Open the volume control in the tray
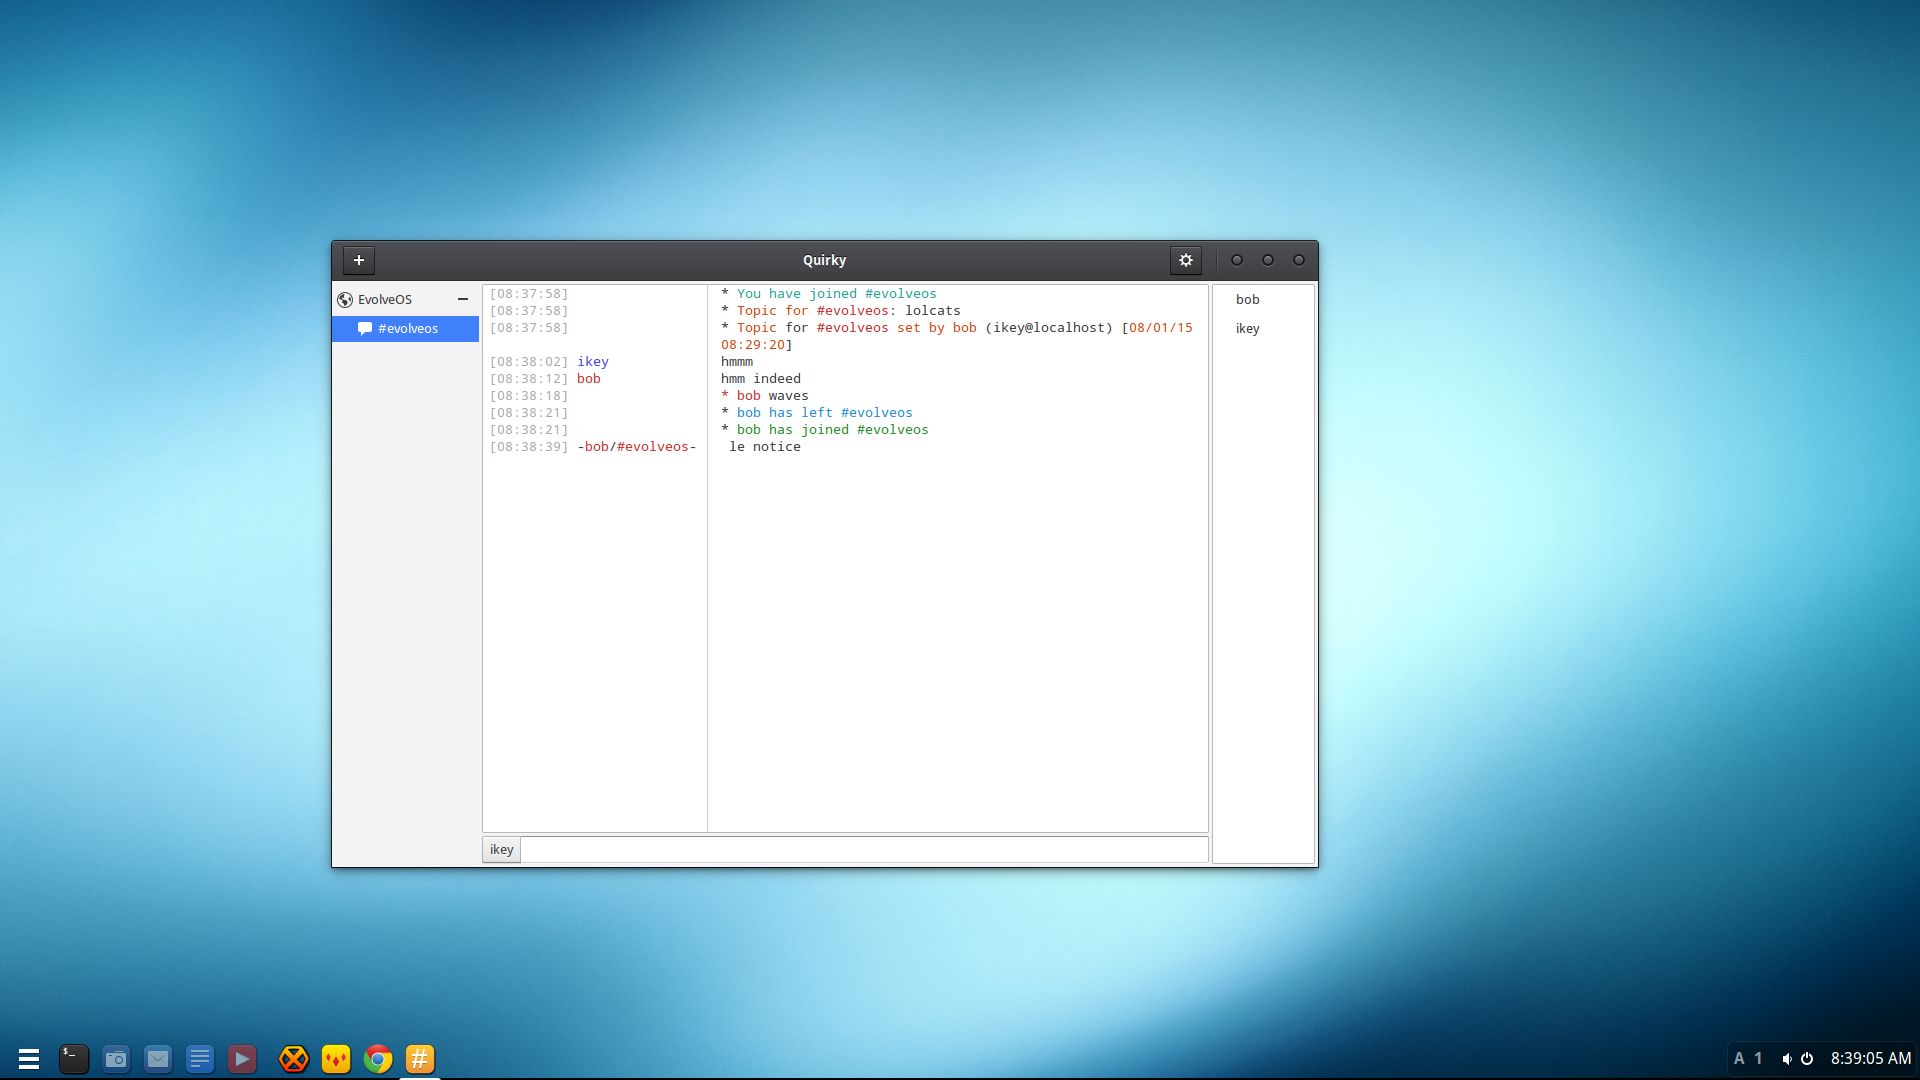This screenshot has height=1080, width=1920. pyautogui.click(x=1787, y=1059)
